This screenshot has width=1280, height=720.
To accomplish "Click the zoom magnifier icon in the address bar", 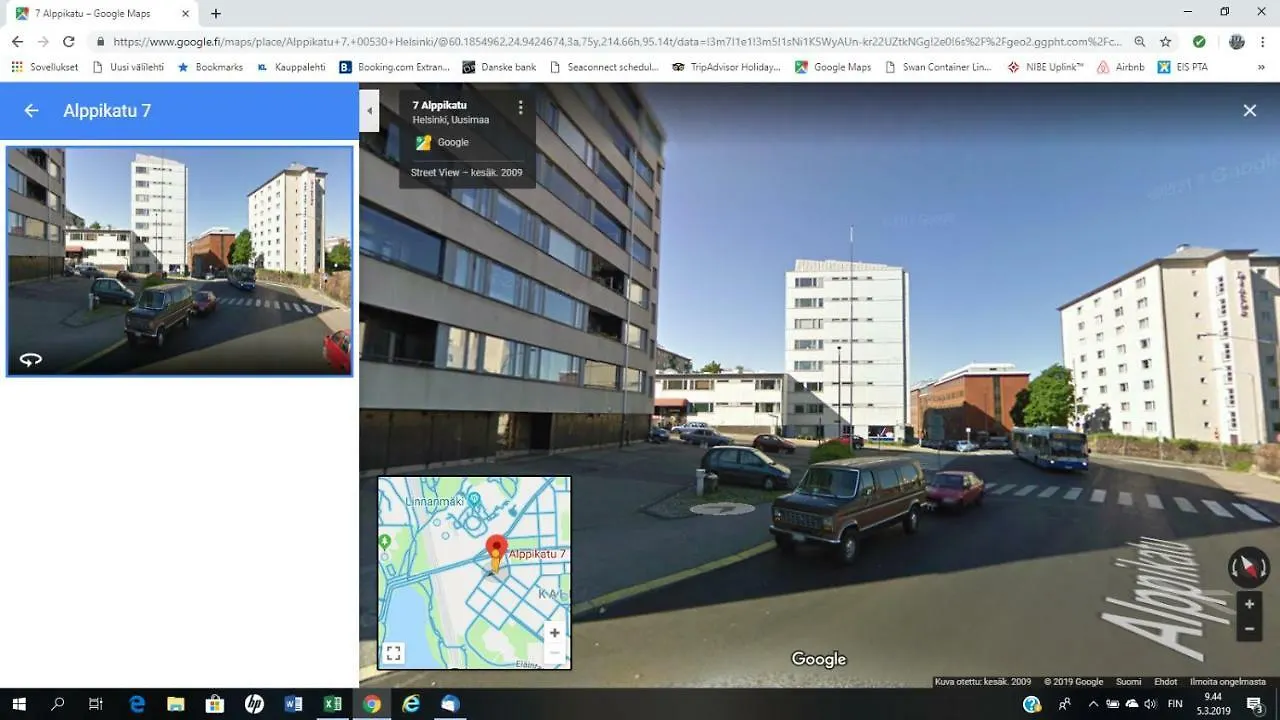I will coord(1140,42).
